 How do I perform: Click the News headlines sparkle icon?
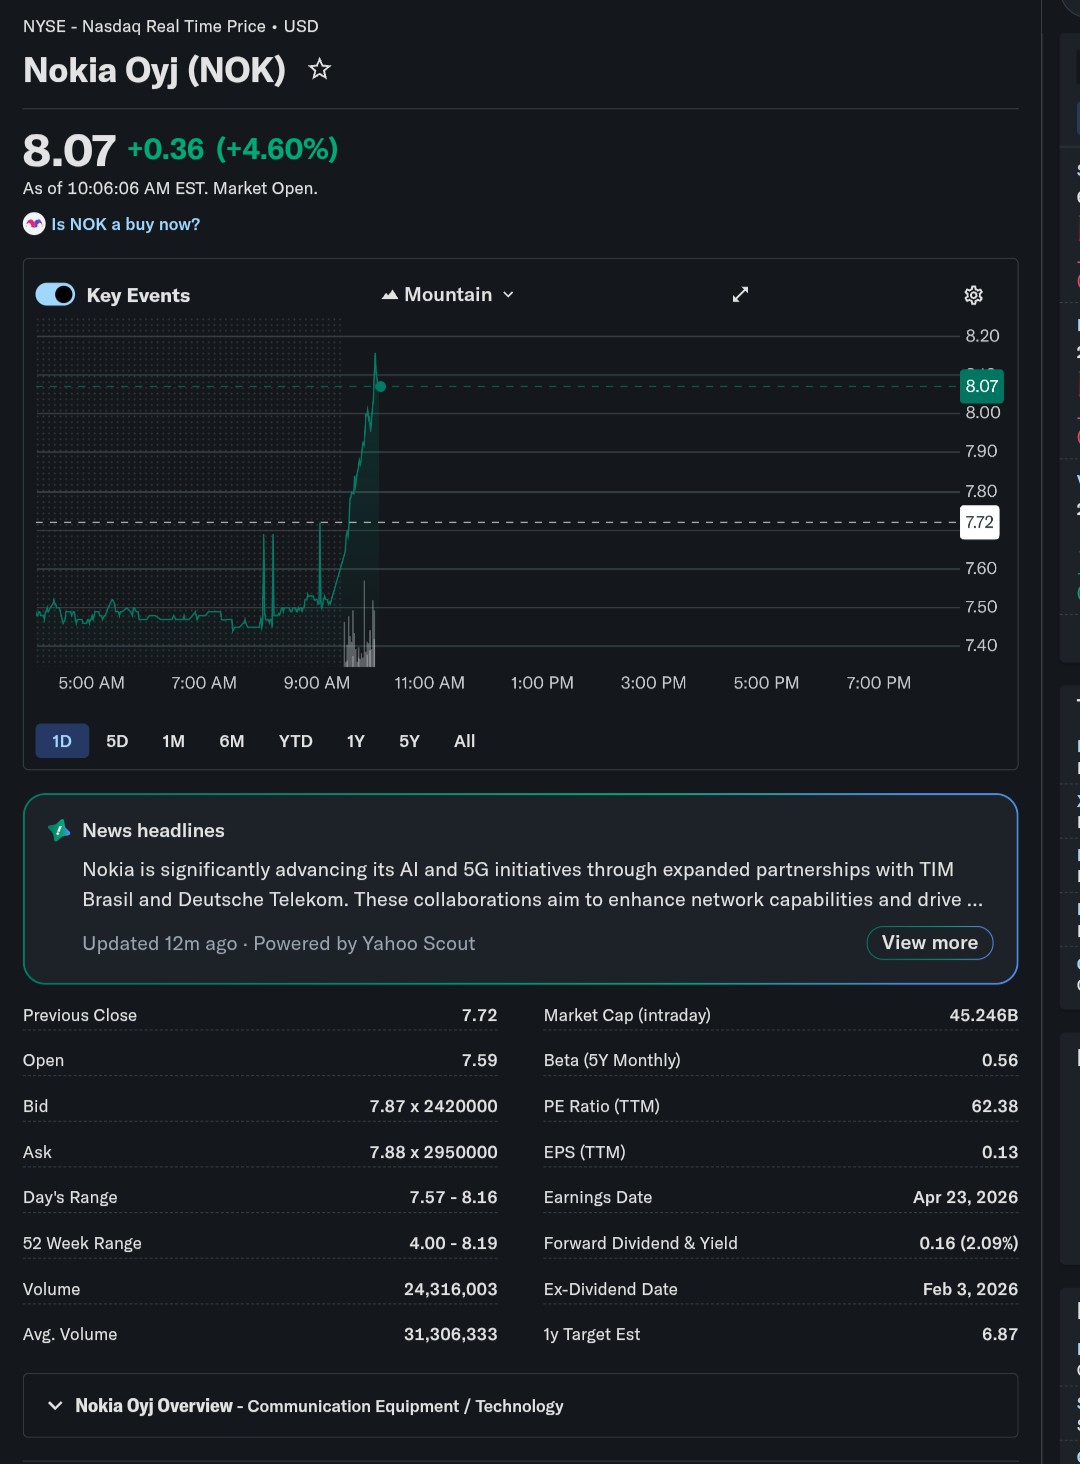pos(59,830)
